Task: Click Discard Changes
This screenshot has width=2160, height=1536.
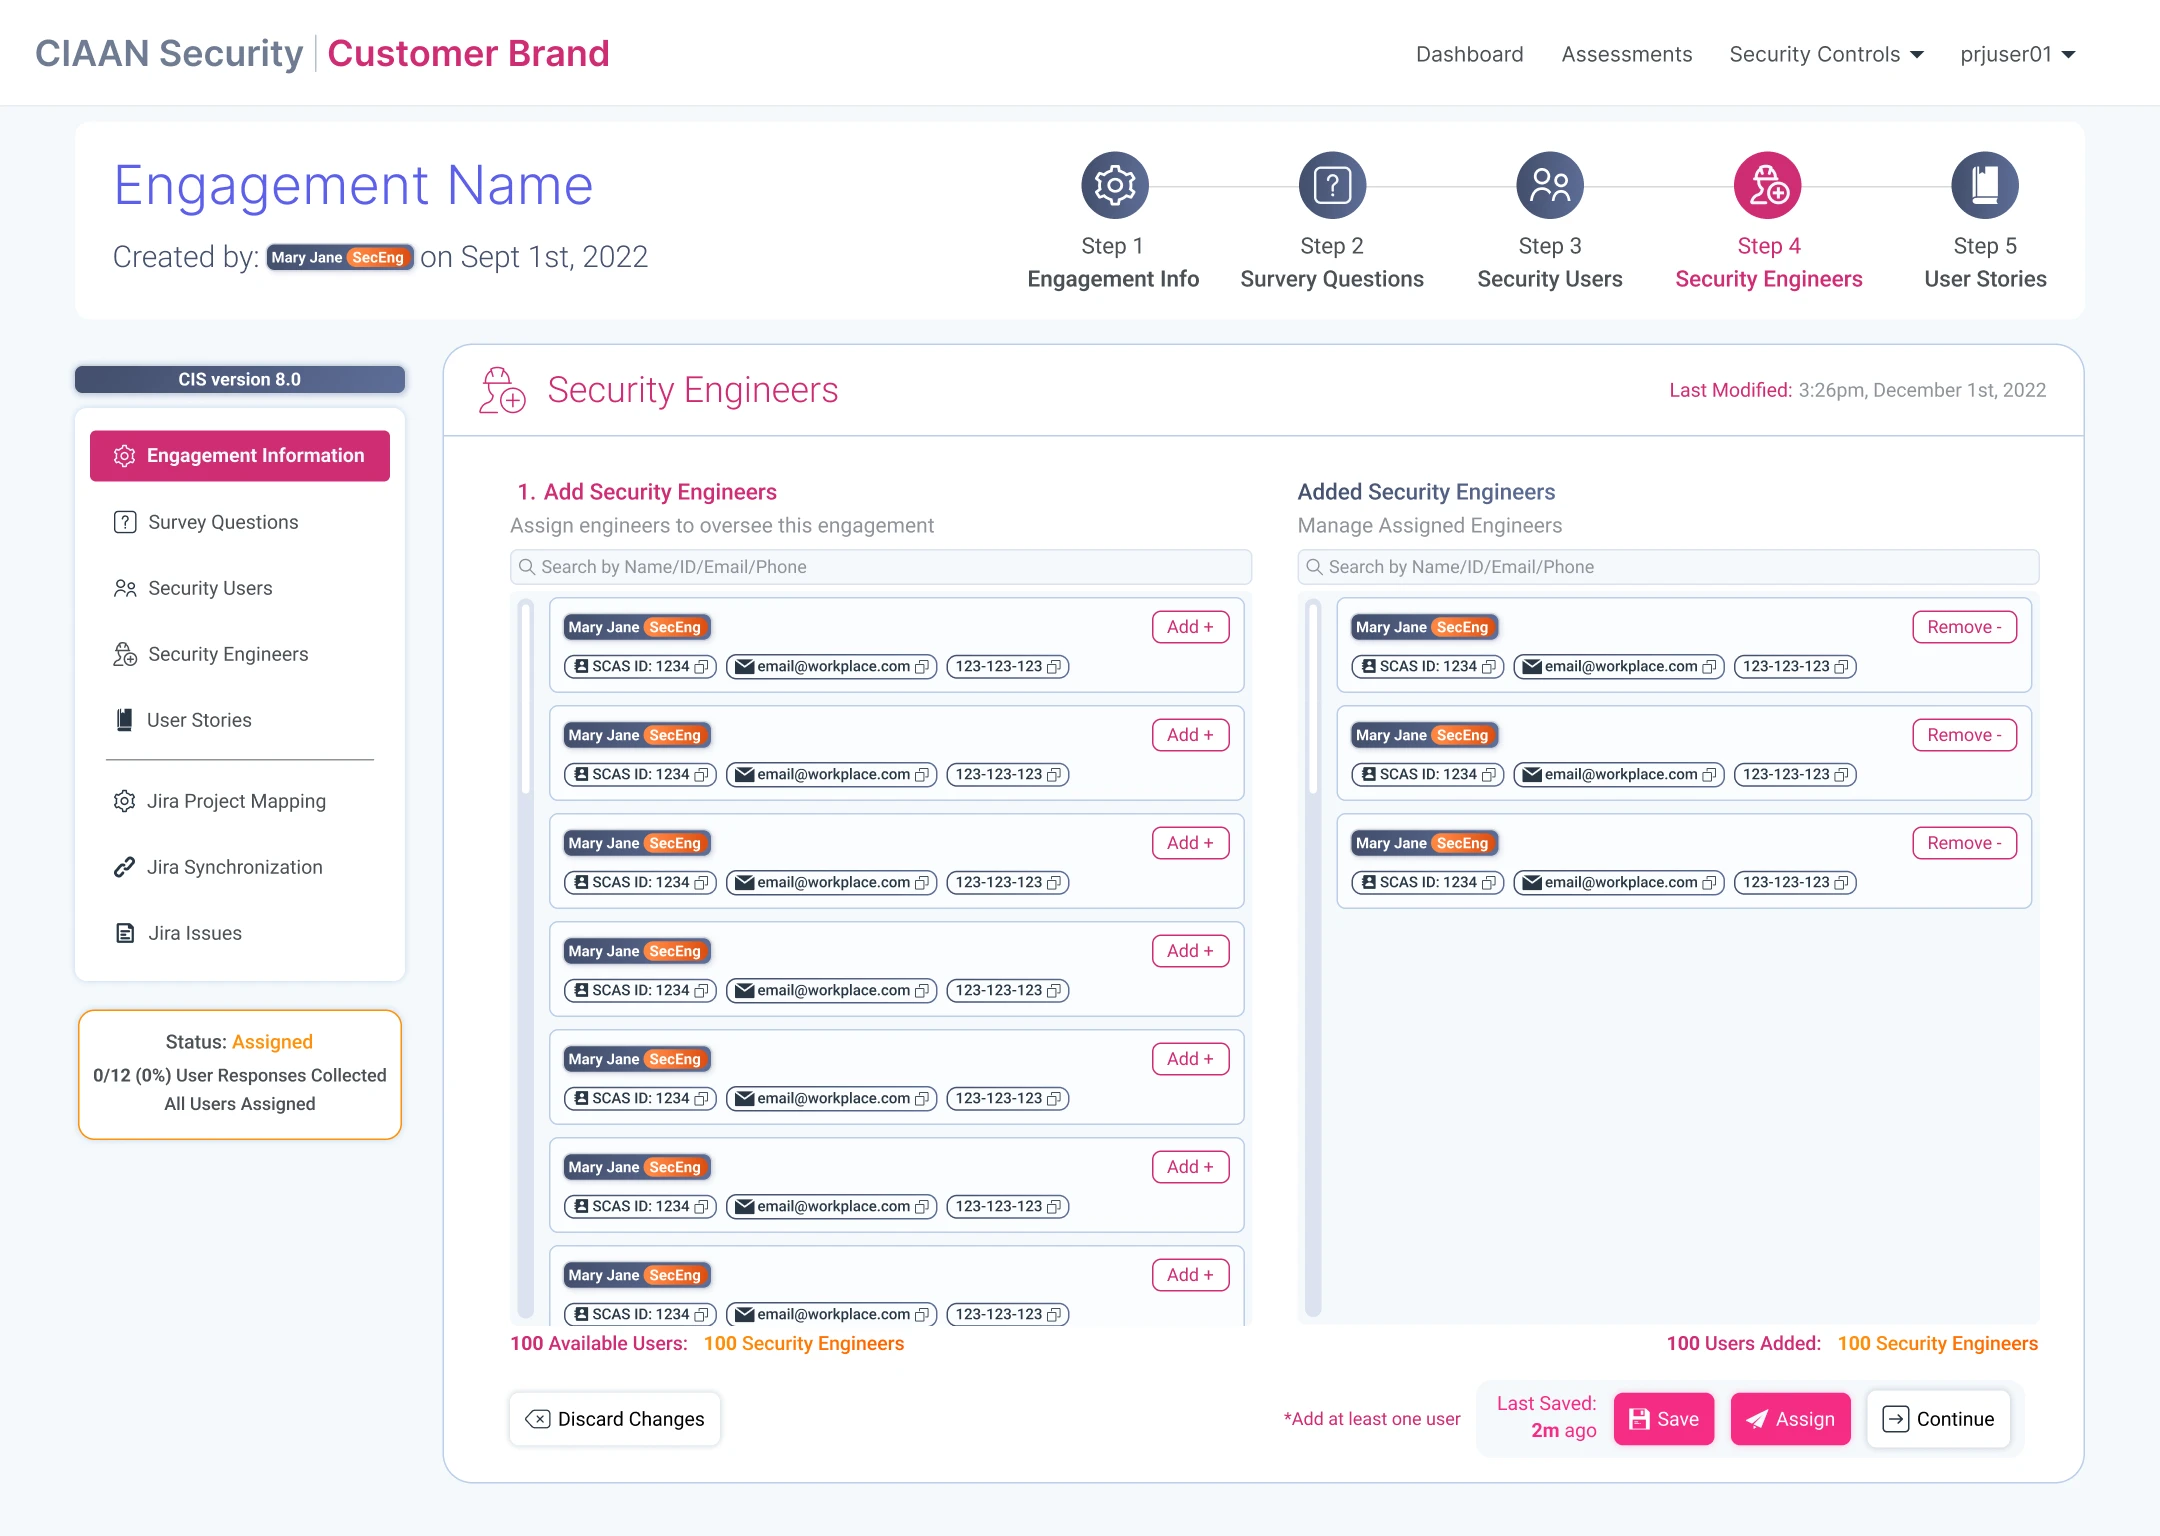Action: pos(615,1419)
